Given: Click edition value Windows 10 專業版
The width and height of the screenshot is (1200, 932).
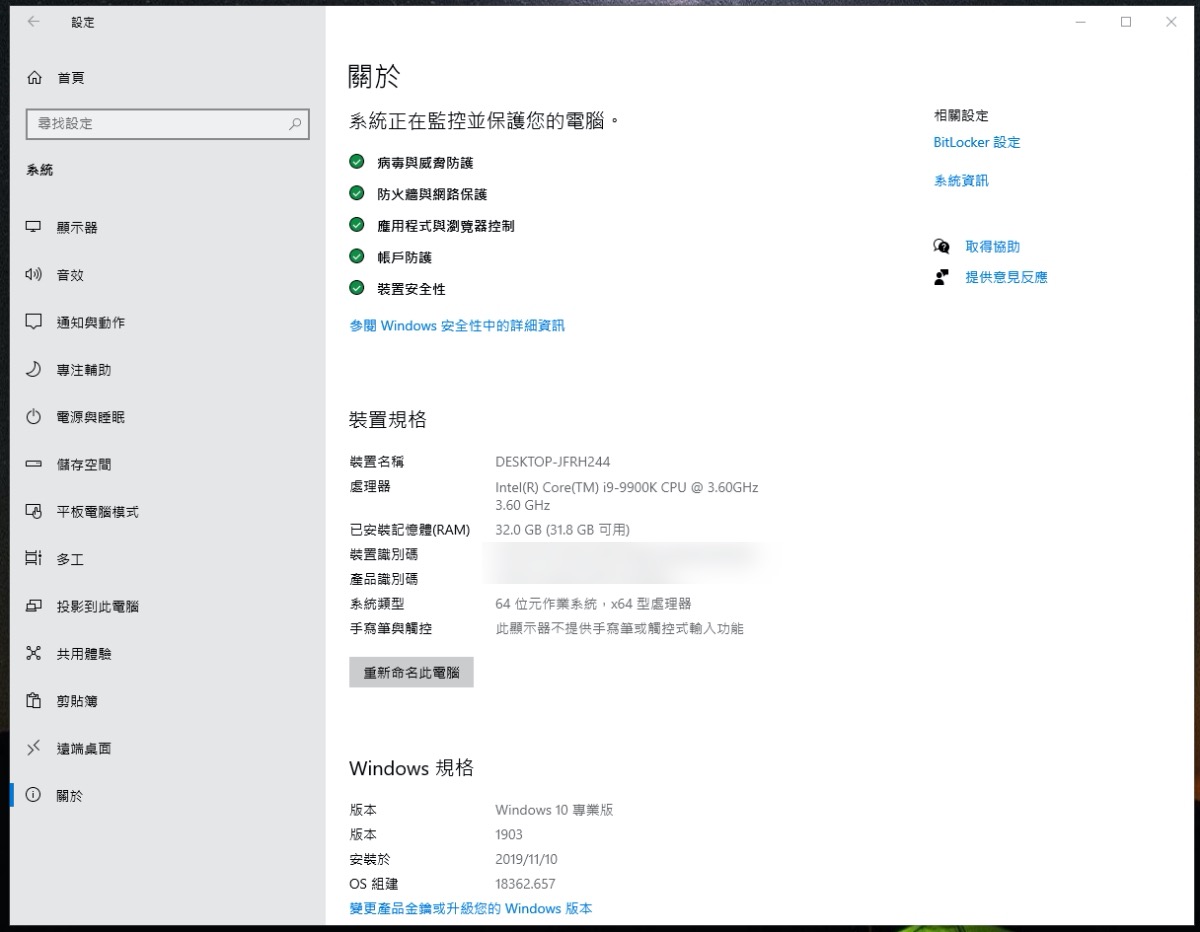Looking at the screenshot, I should tap(554, 810).
